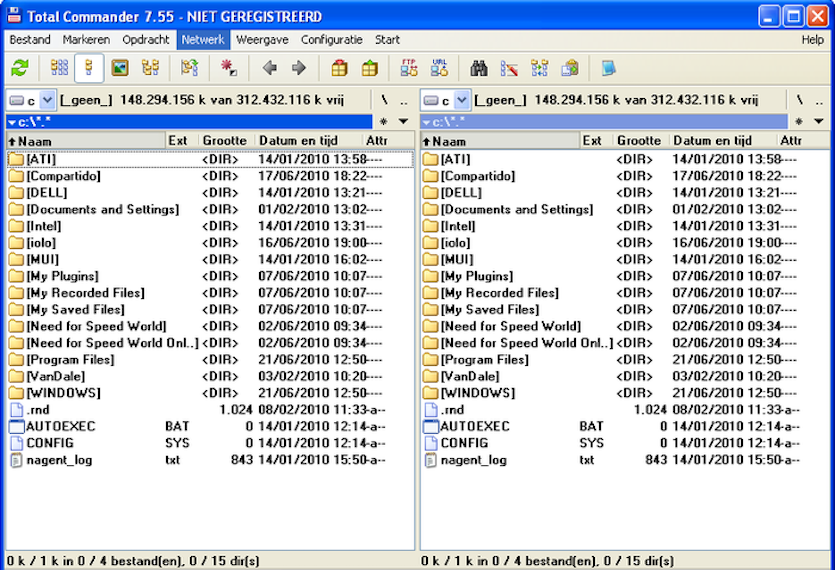
Task: Go forward with the right arrow icon
Action: [299, 68]
